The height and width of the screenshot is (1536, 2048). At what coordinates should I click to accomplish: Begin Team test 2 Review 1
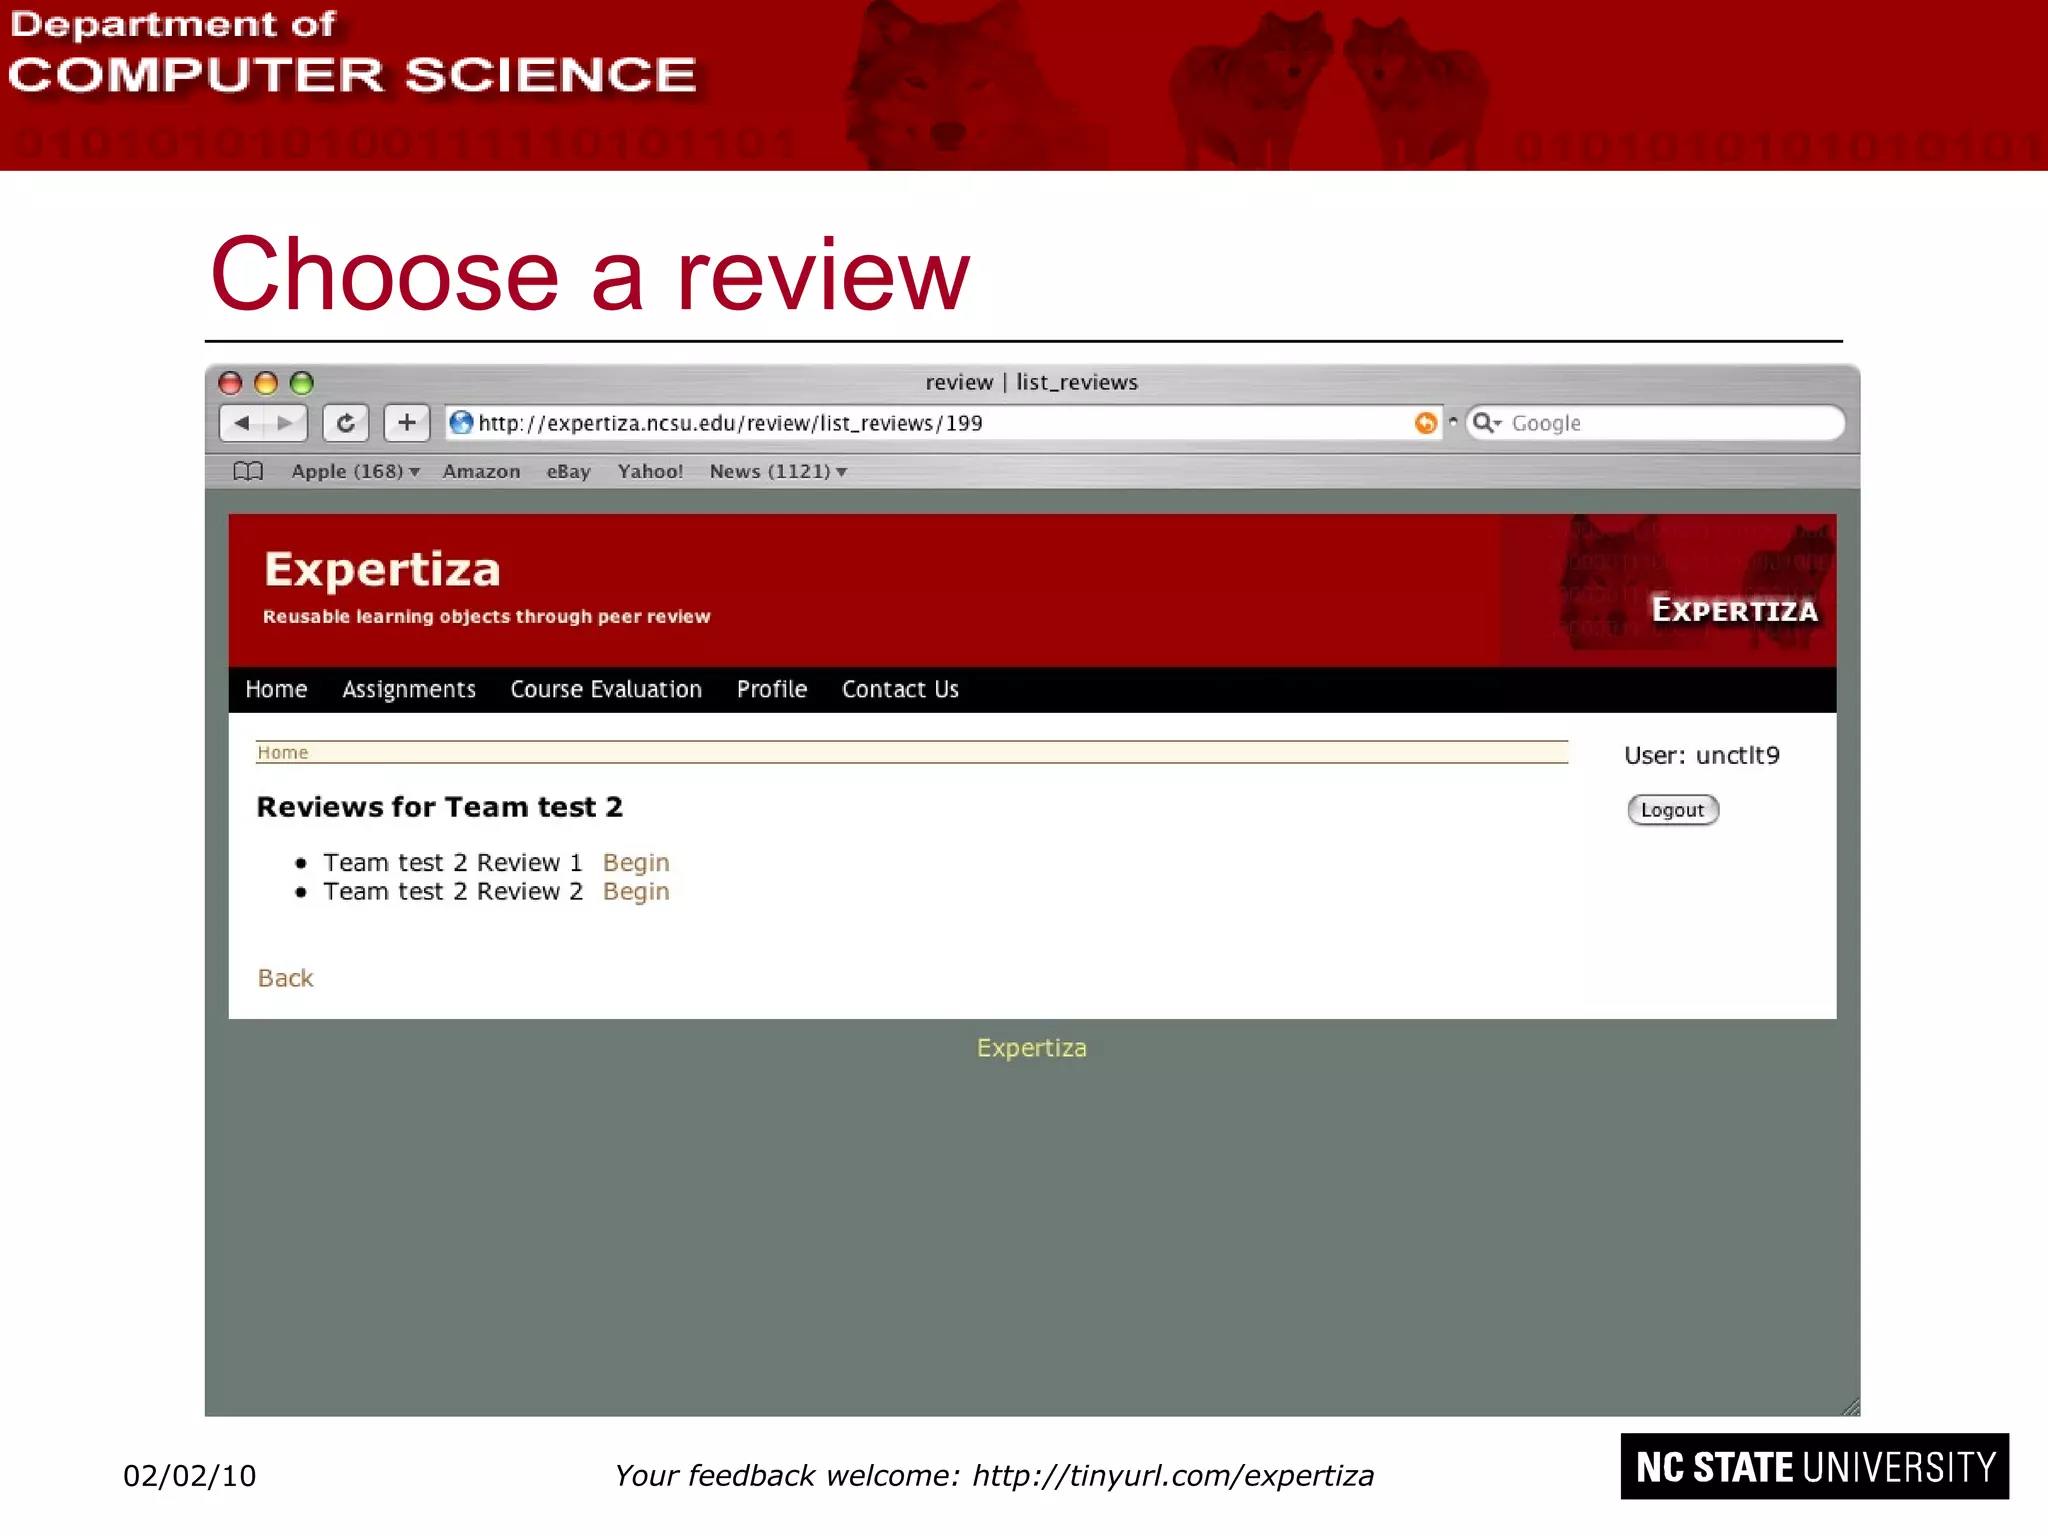click(x=636, y=862)
